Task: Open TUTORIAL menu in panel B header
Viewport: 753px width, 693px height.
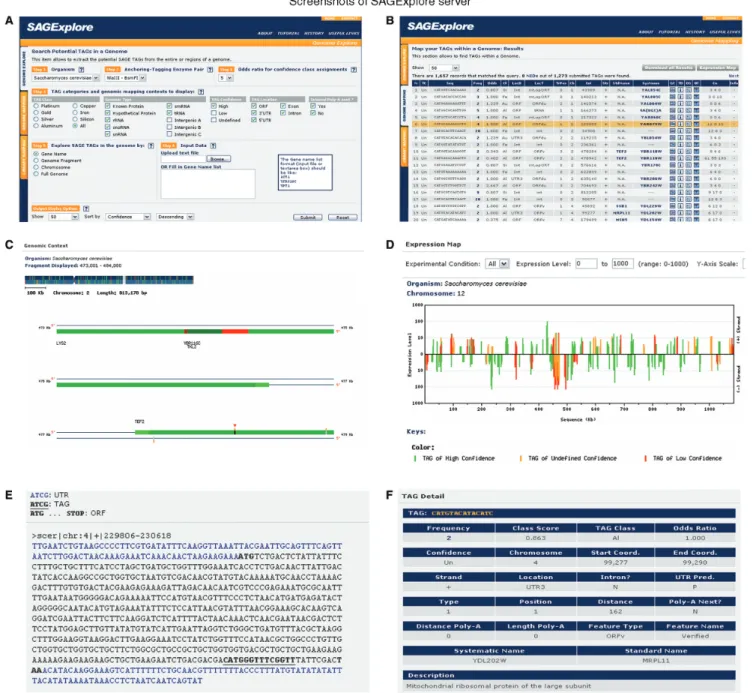Action: tap(669, 32)
